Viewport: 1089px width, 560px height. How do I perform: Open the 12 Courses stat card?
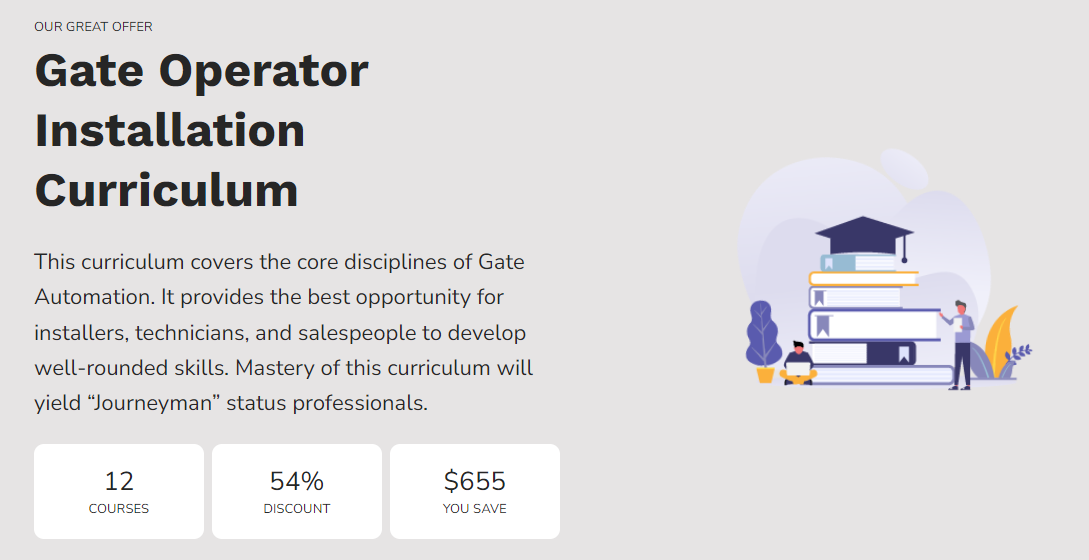click(x=119, y=491)
